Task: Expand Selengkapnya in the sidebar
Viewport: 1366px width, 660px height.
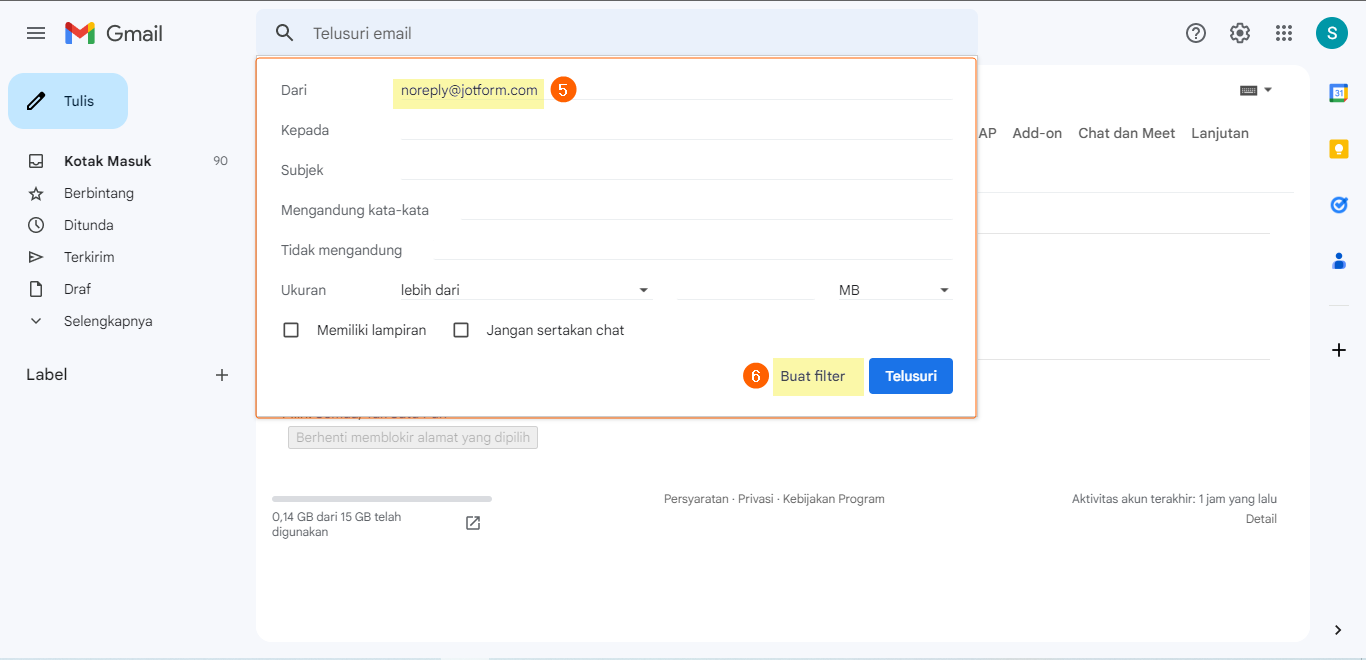Action: click(107, 321)
